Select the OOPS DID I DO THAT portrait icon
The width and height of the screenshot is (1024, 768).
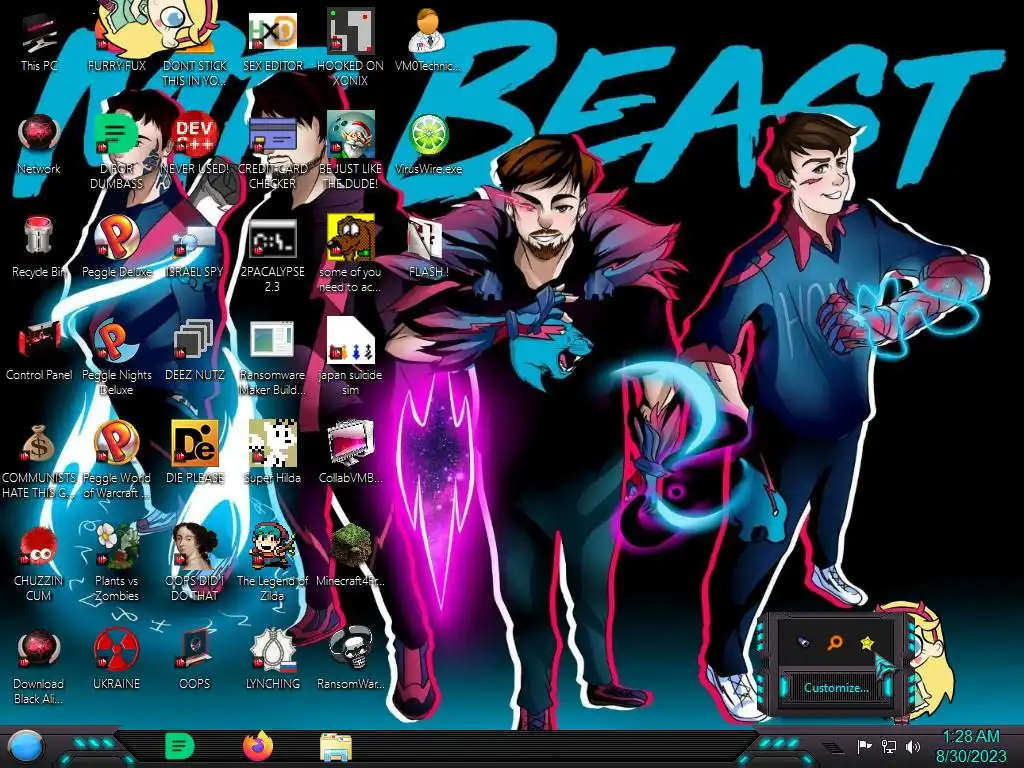pos(195,546)
